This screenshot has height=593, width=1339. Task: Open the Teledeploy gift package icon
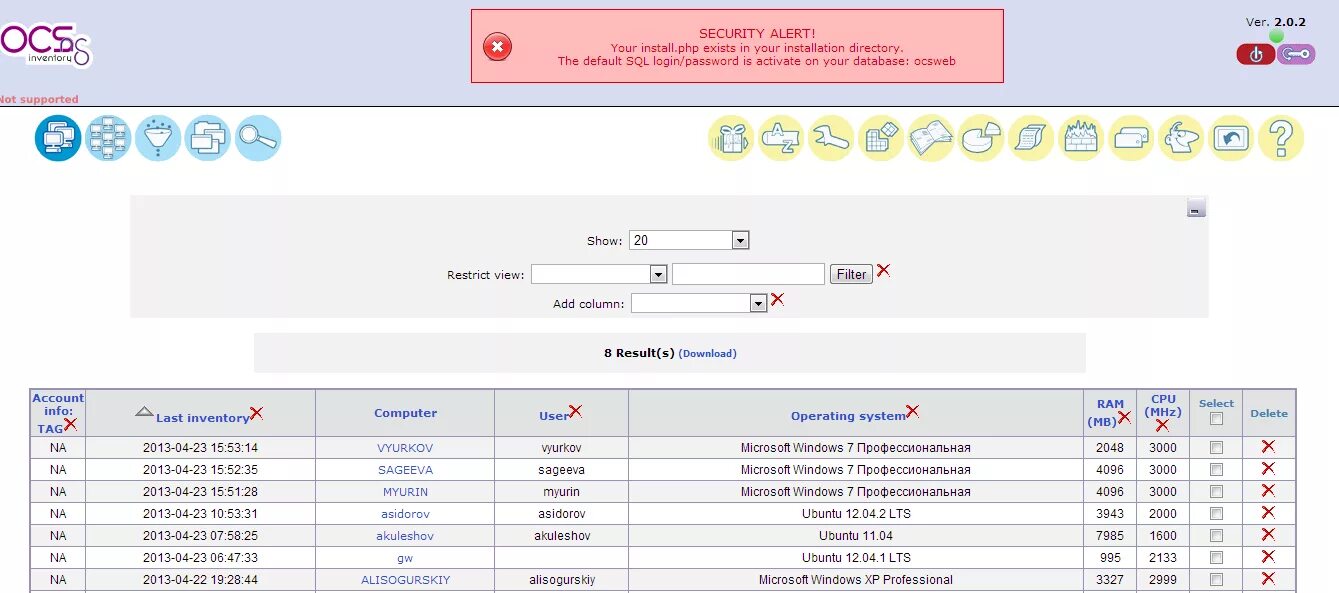coord(731,138)
